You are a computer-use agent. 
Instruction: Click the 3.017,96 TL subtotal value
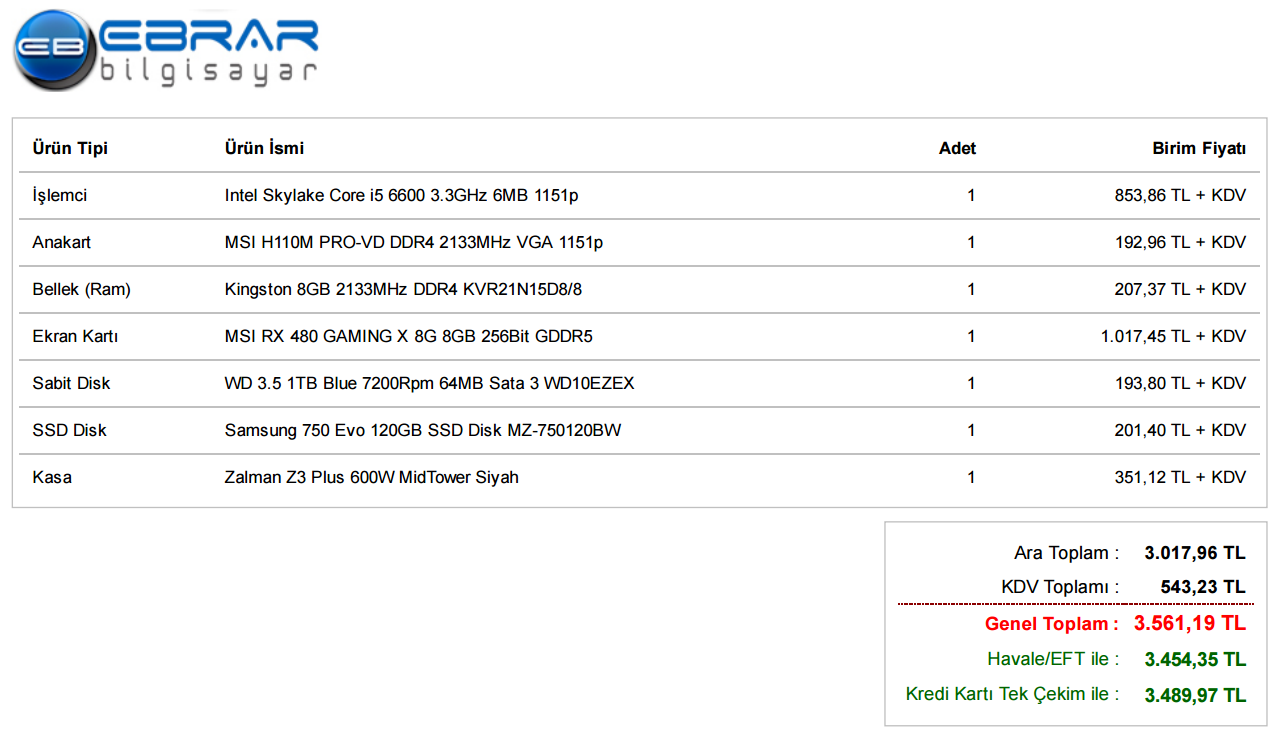point(1195,553)
